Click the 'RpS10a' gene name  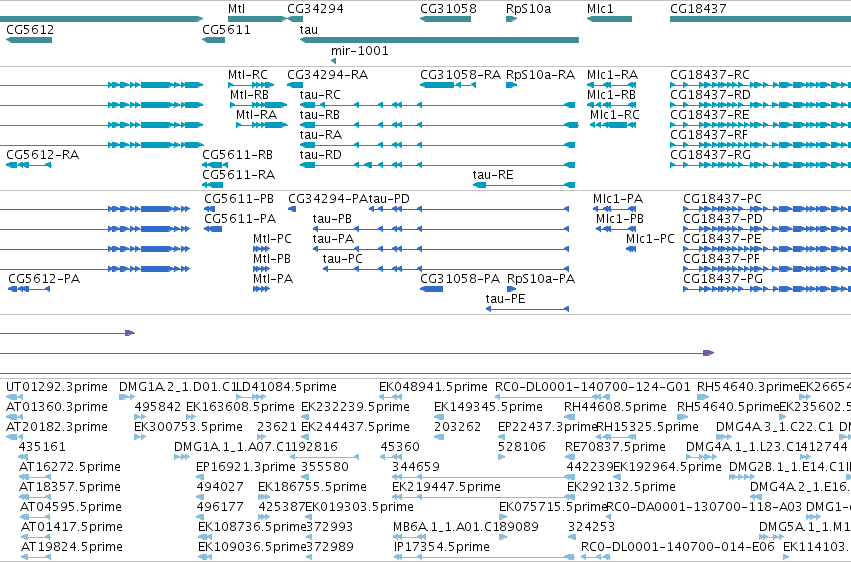528,9
